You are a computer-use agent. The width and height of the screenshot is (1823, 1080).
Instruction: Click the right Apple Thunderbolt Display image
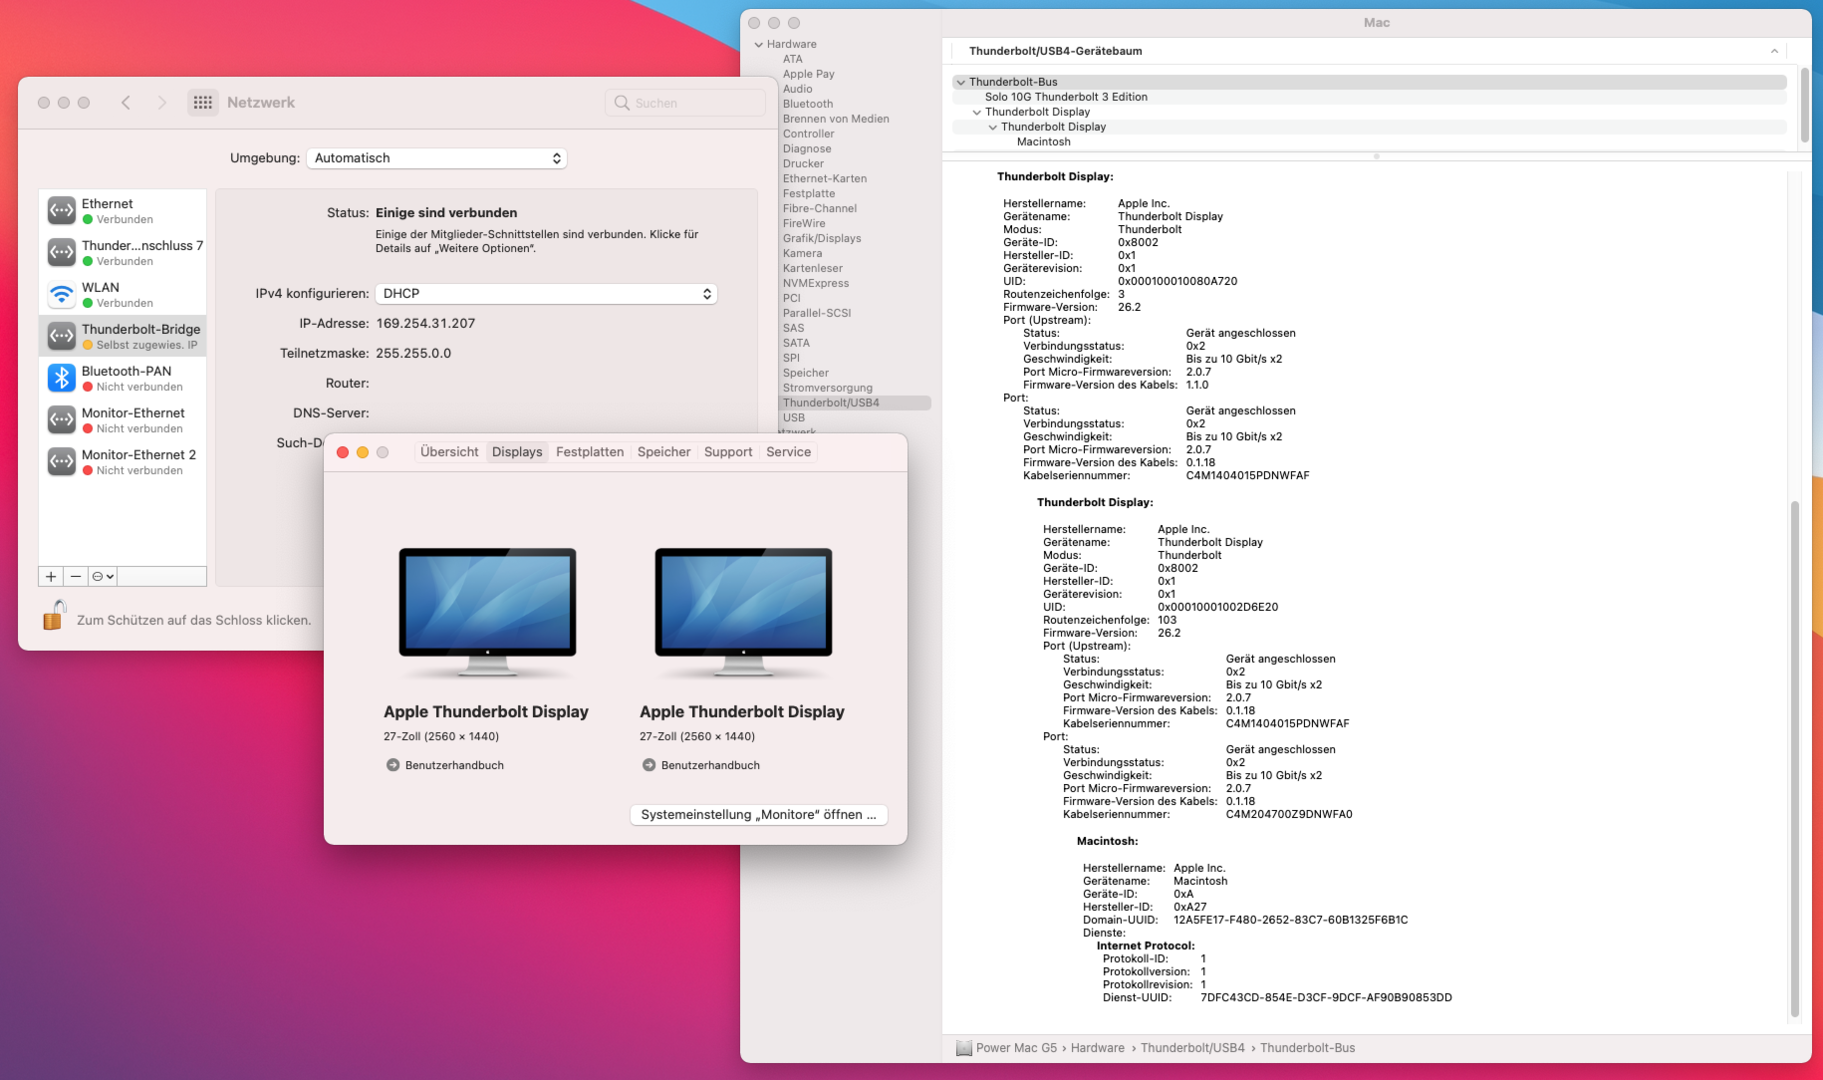click(x=743, y=612)
